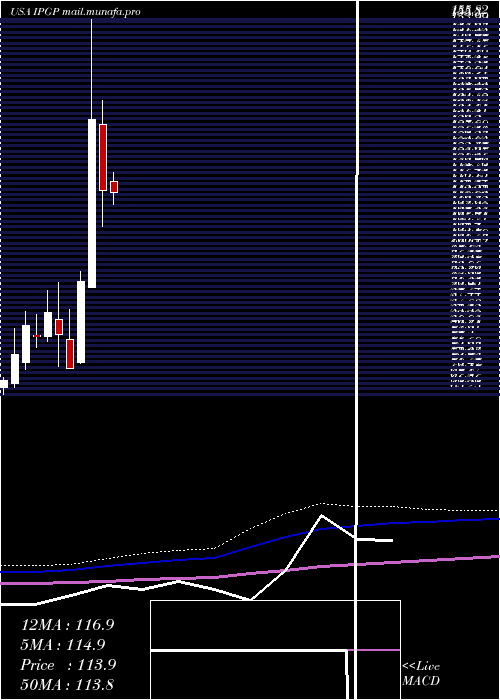Click the 5MA : 114.9 readout
The width and height of the screenshot is (500, 700).
point(63,645)
